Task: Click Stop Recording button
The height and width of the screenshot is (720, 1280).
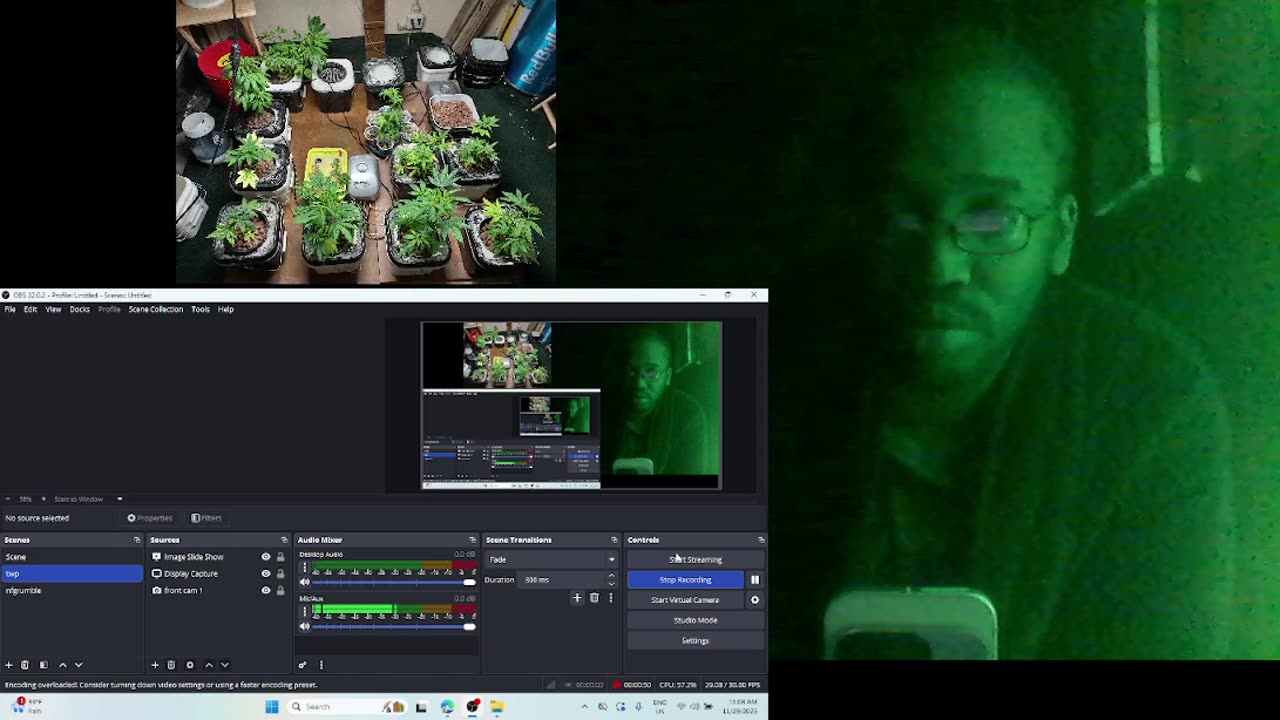Action: pos(686,580)
